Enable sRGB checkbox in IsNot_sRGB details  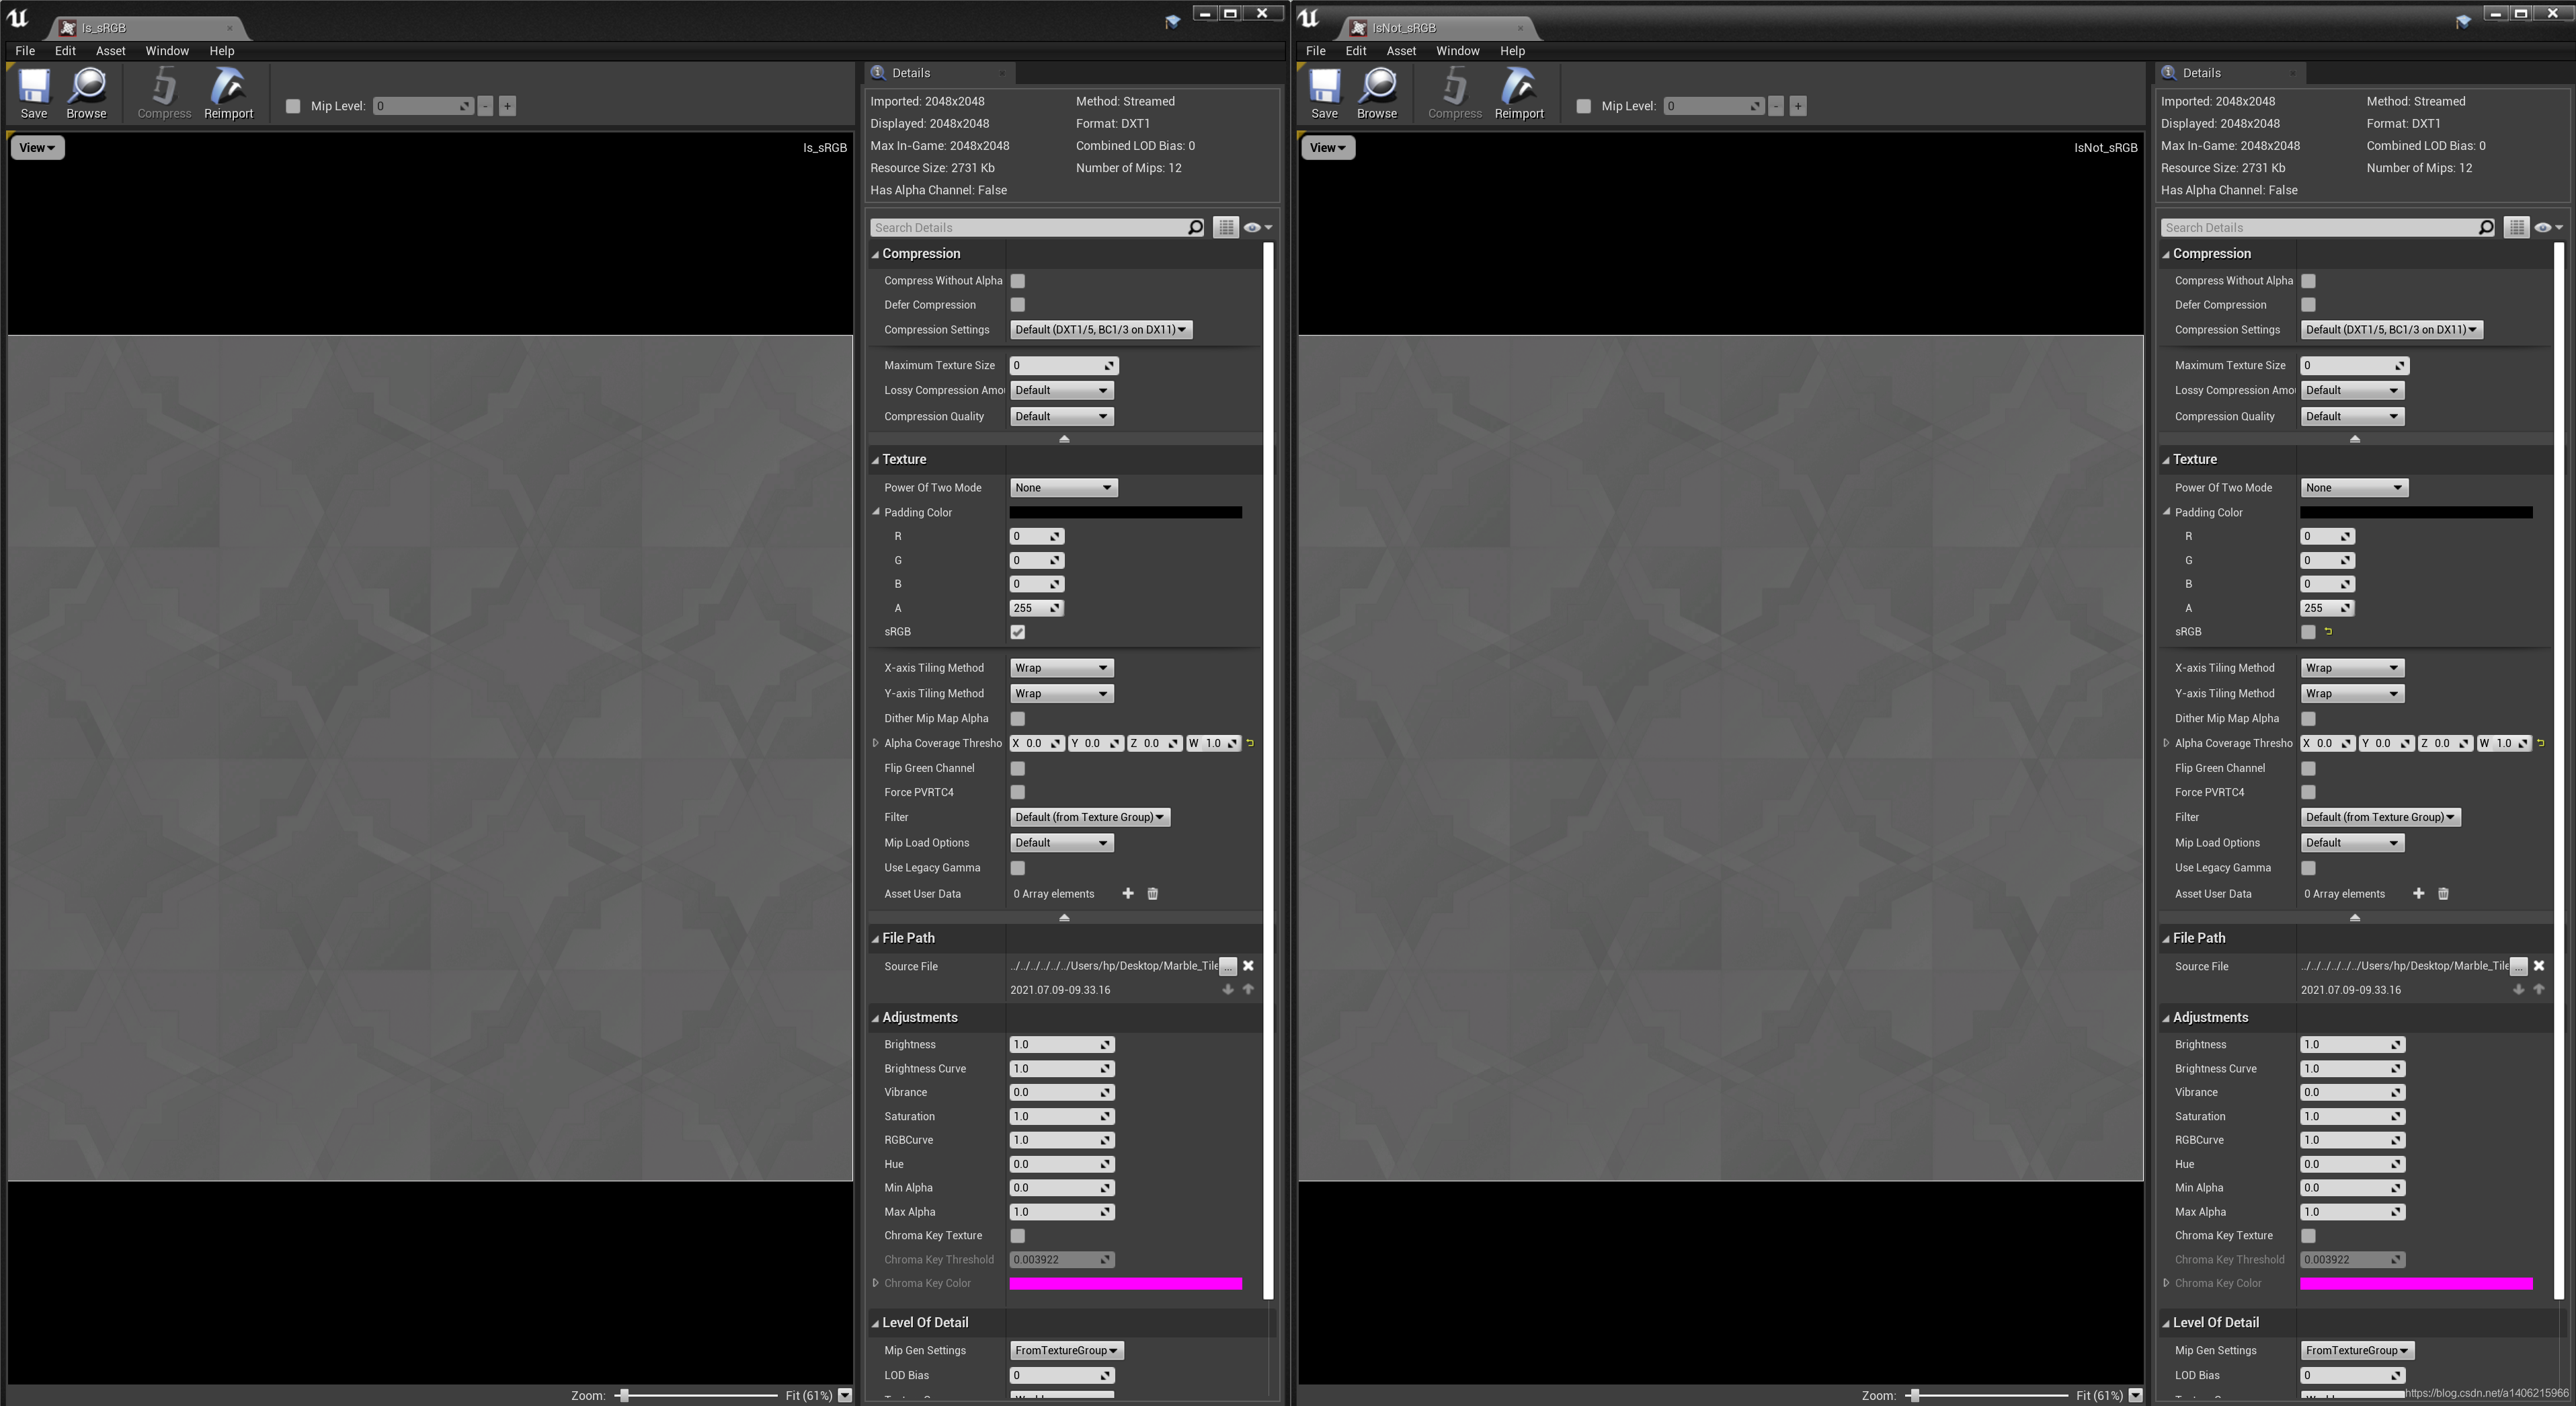click(2308, 632)
